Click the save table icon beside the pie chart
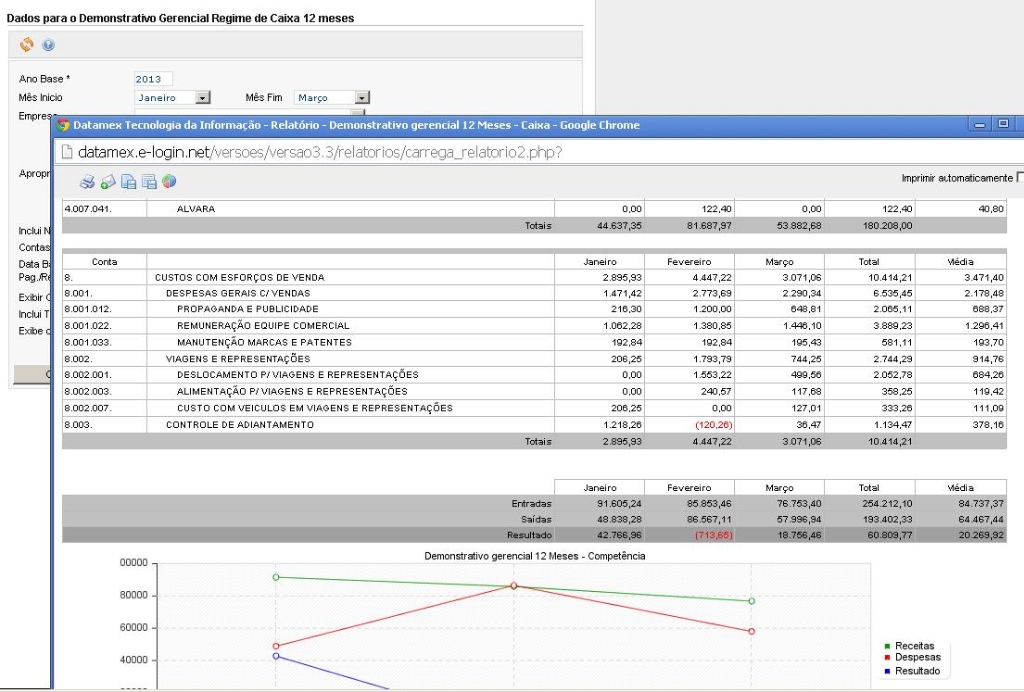This screenshot has height=692, width=1024. (149, 181)
